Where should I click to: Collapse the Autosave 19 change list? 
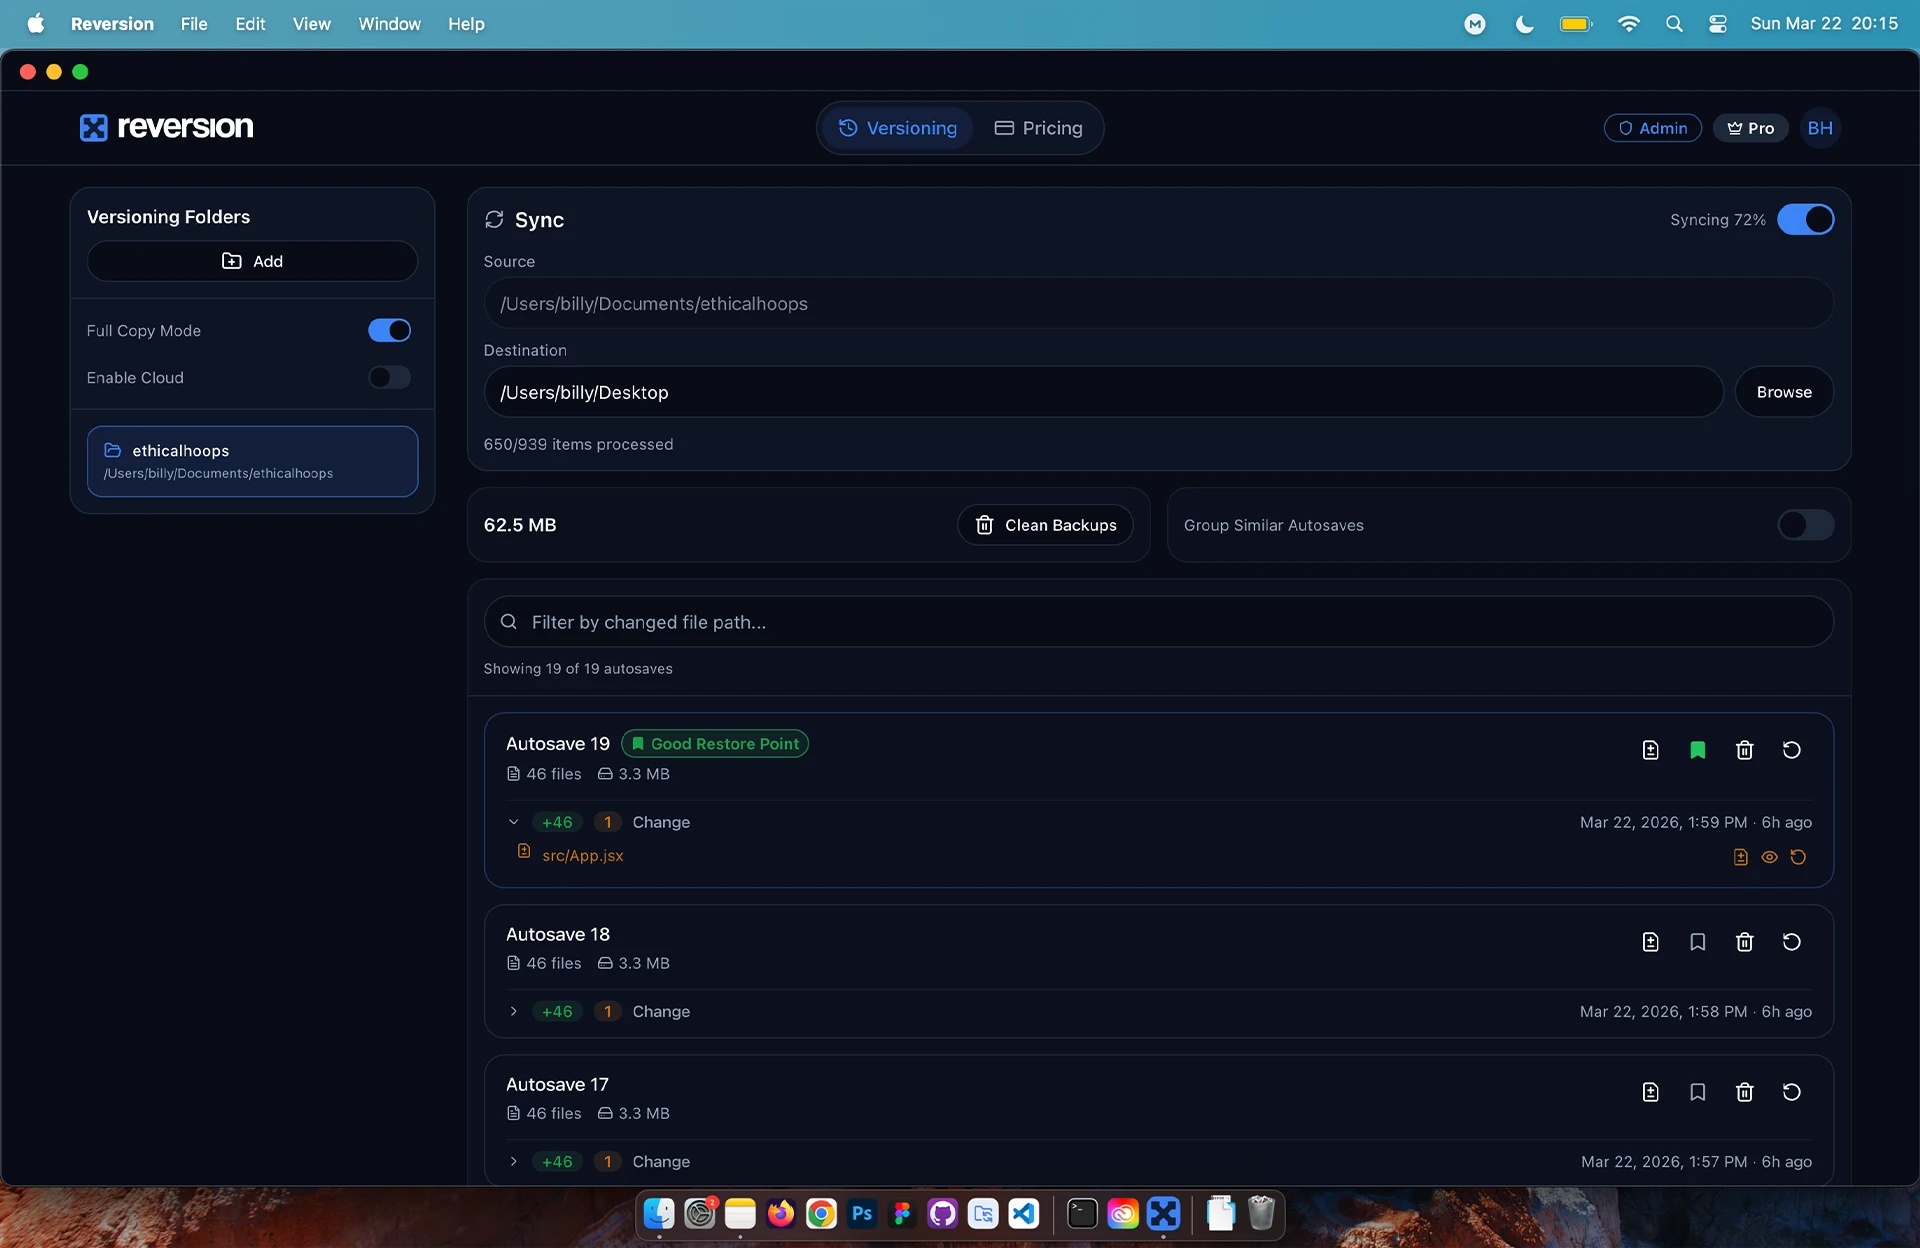tap(513, 822)
